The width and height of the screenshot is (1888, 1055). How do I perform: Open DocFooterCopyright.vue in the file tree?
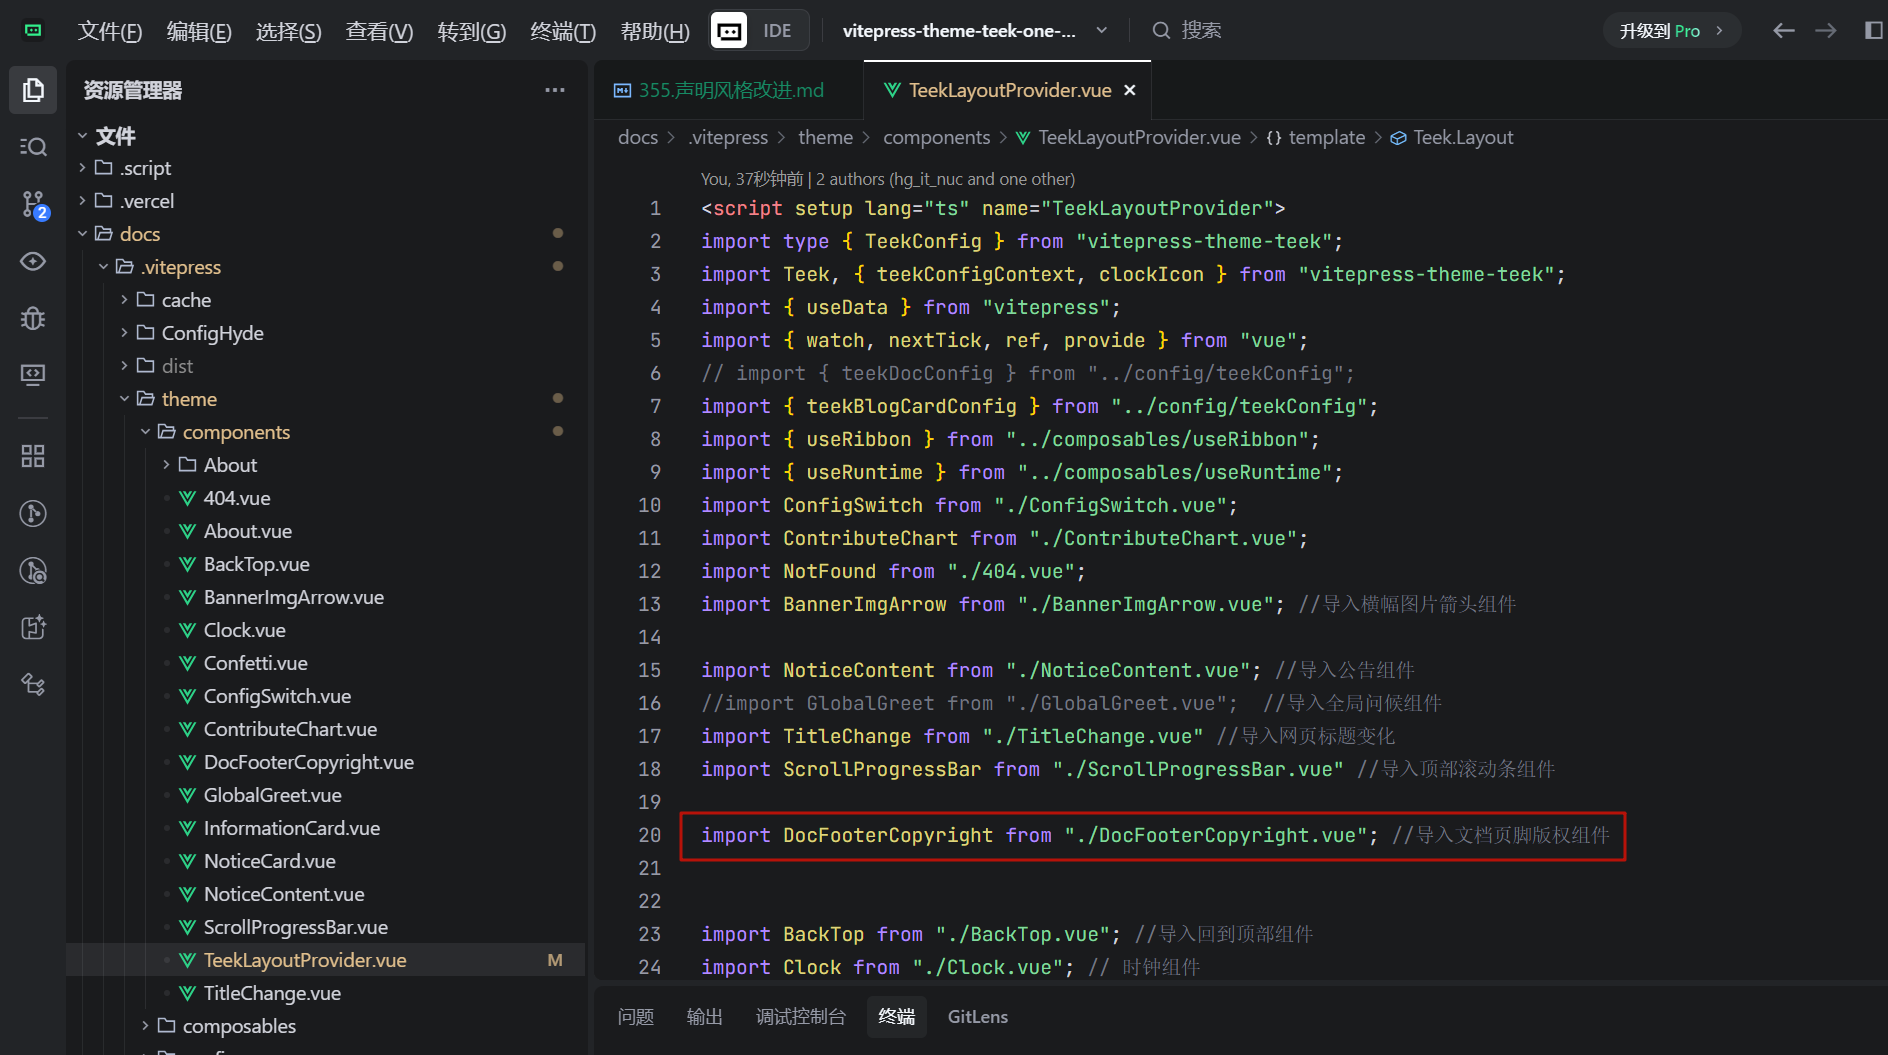click(326, 762)
